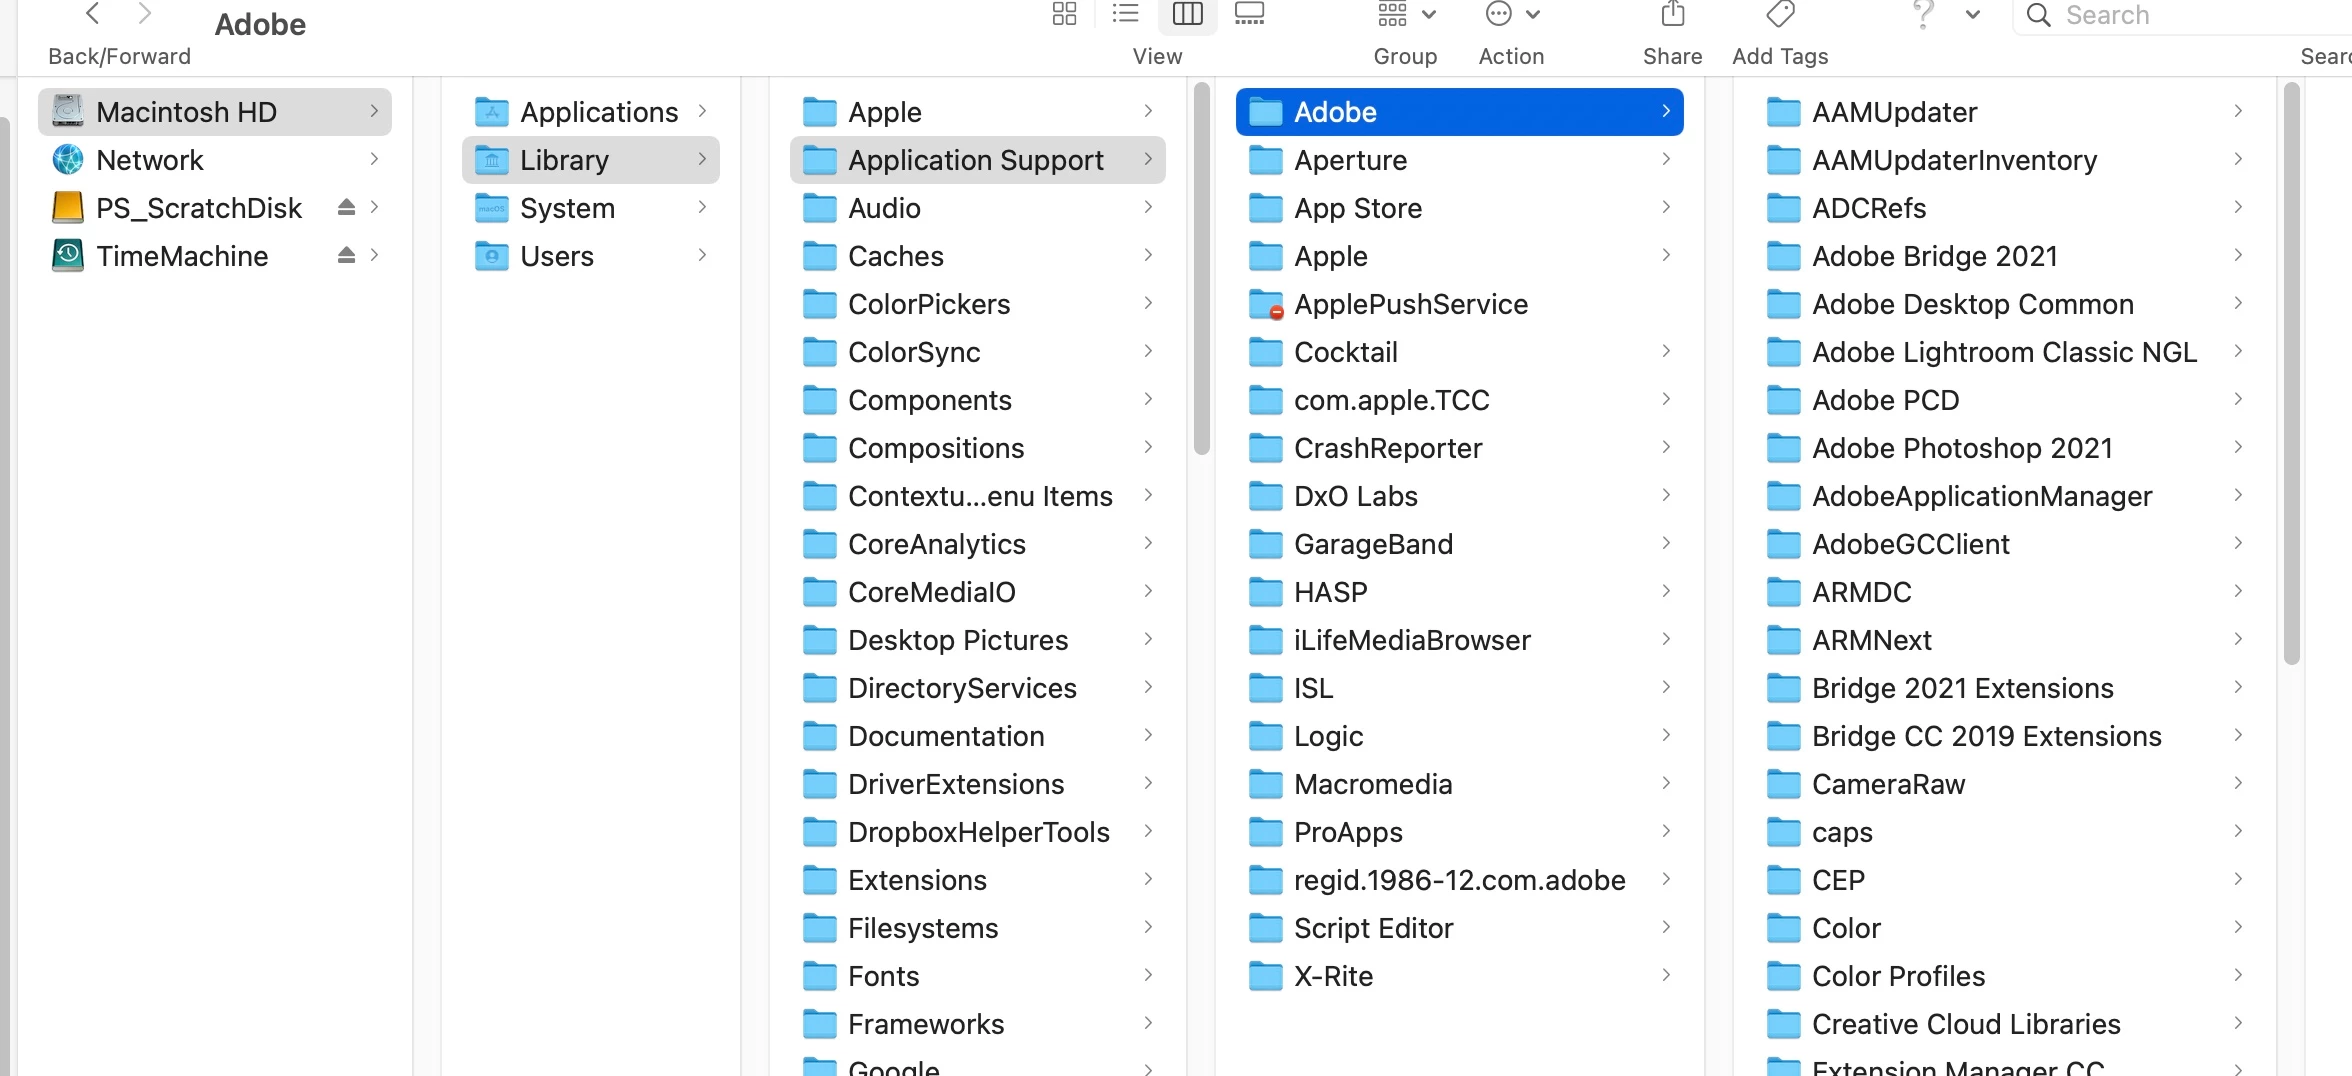Select the Adobe Photoshop 2021 folder
The height and width of the screenshot is (1076, 2352).
click(2005, 448)
